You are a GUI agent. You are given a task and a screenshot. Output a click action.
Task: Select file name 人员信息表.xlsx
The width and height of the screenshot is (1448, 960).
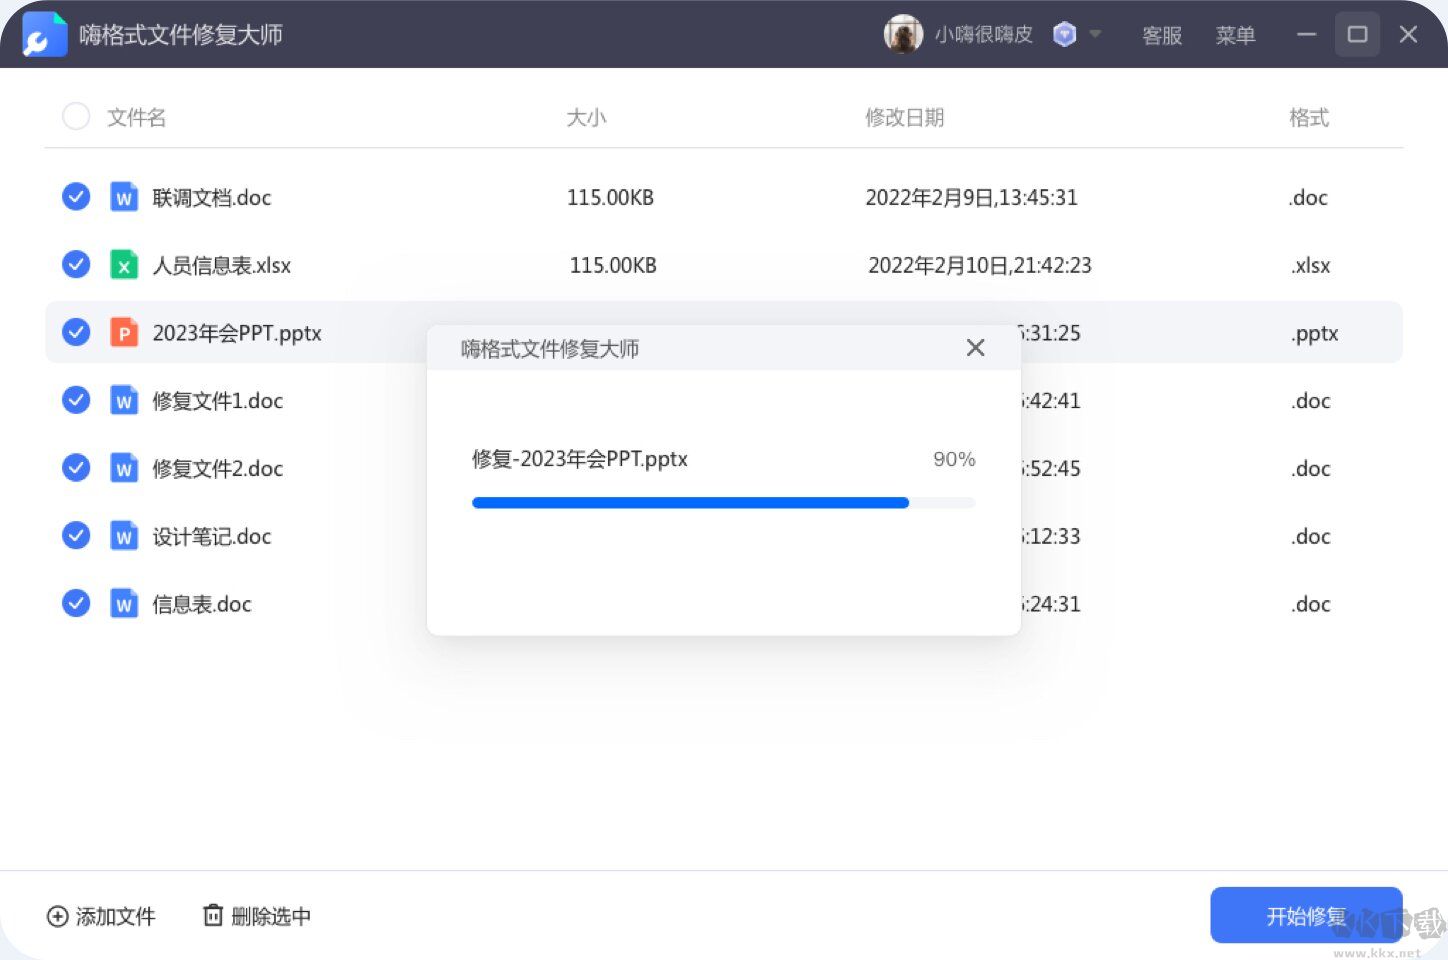pos(222,266)
